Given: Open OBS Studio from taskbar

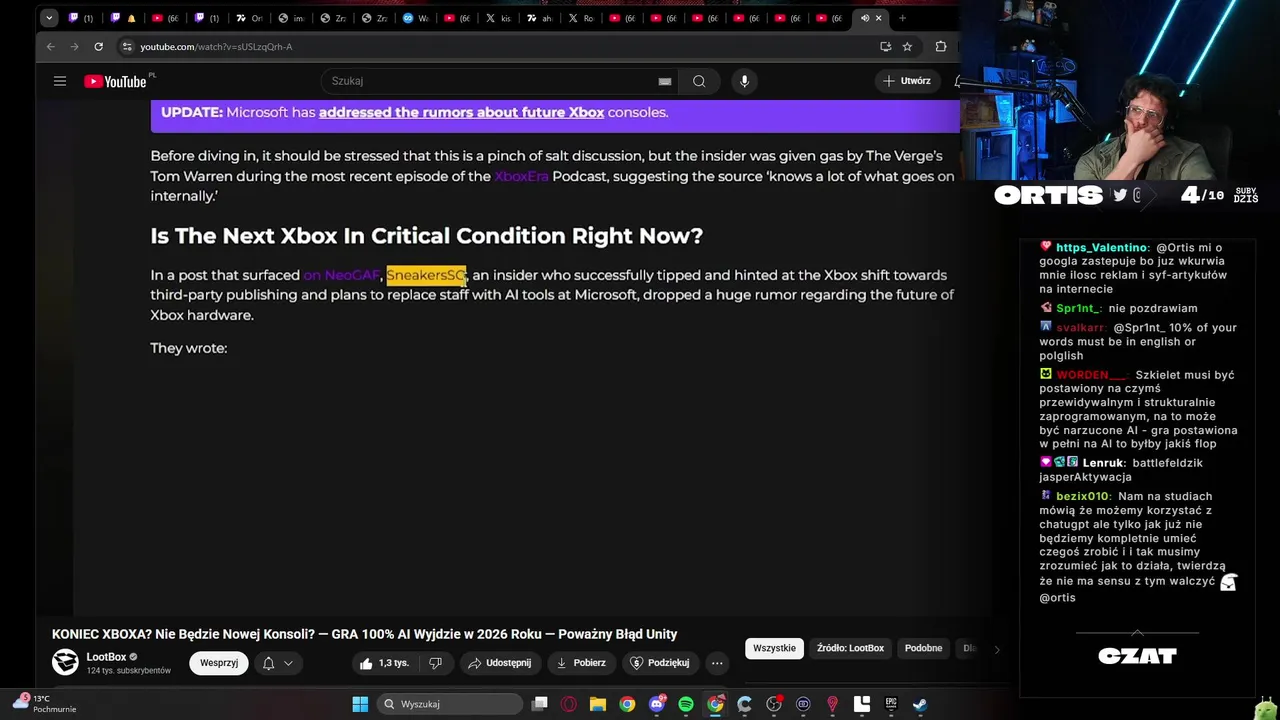Looking at the screenshot, I should click(774, 704).
